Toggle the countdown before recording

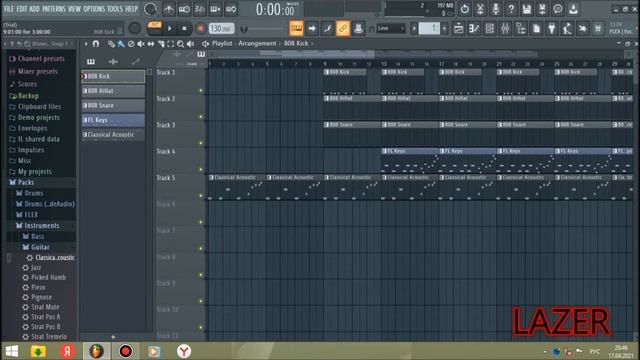200,9
